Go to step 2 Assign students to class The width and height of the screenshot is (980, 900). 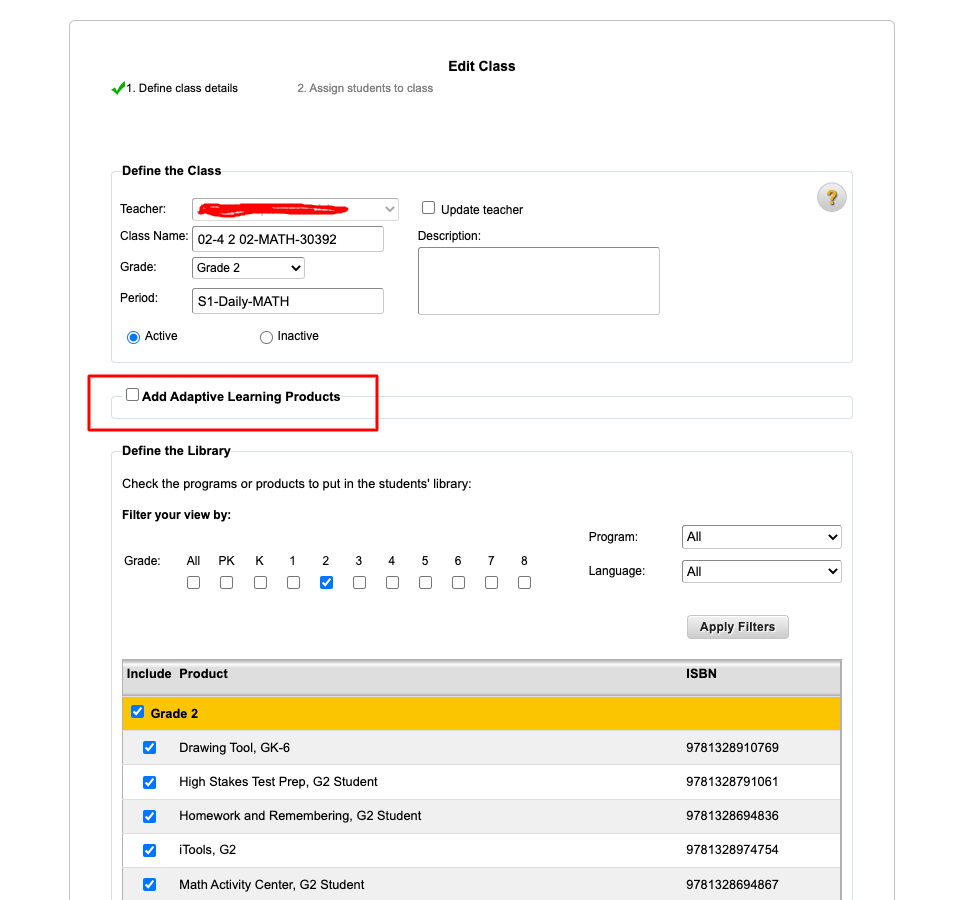tap(365, 88)
